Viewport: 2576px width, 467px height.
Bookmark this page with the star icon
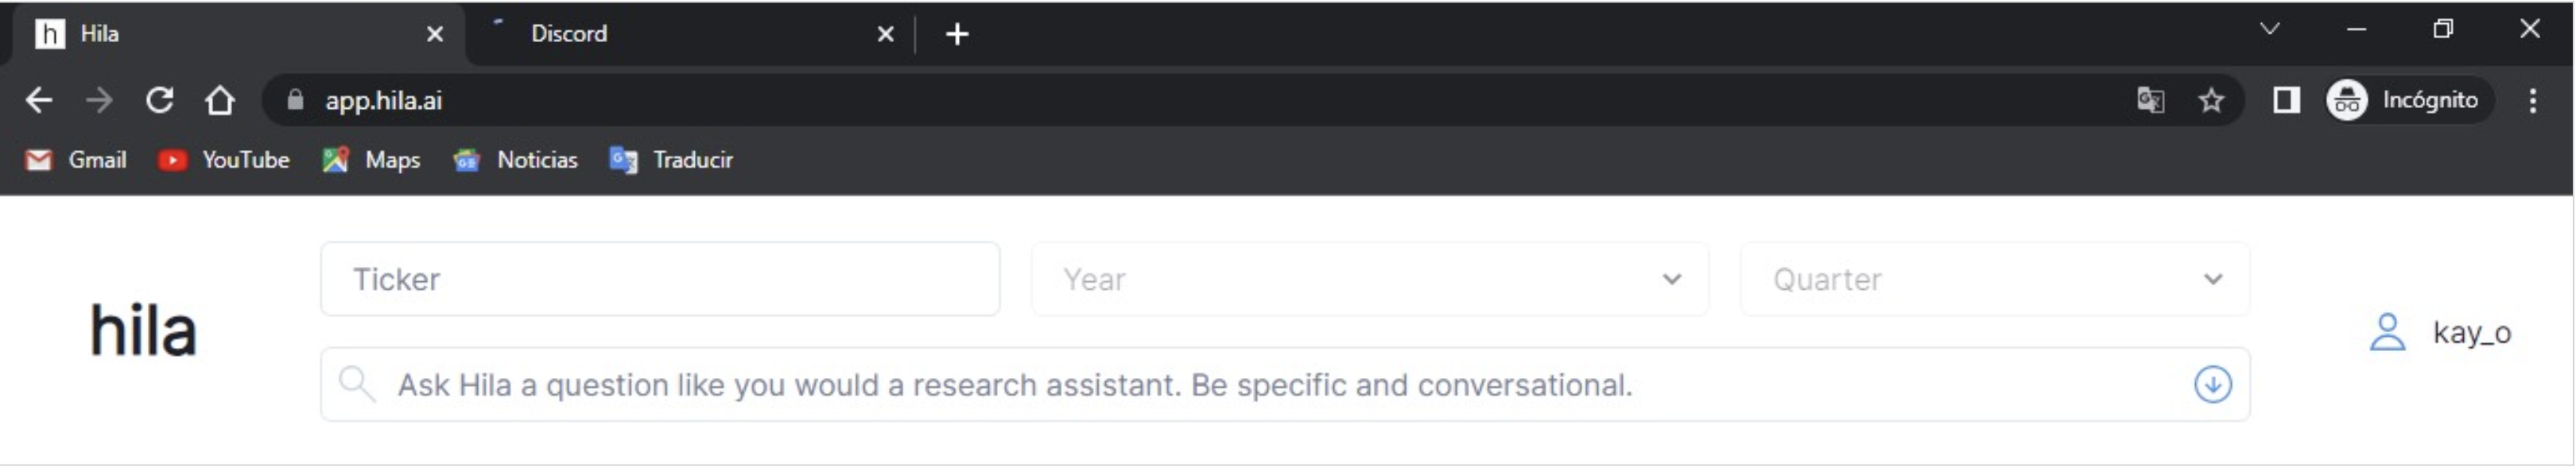(2210, 100)
